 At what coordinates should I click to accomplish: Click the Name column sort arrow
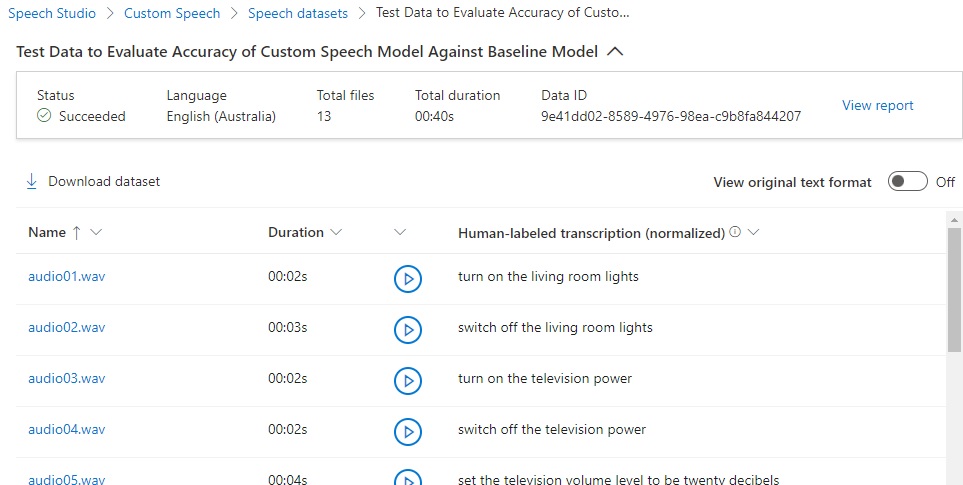pos(75,232)
